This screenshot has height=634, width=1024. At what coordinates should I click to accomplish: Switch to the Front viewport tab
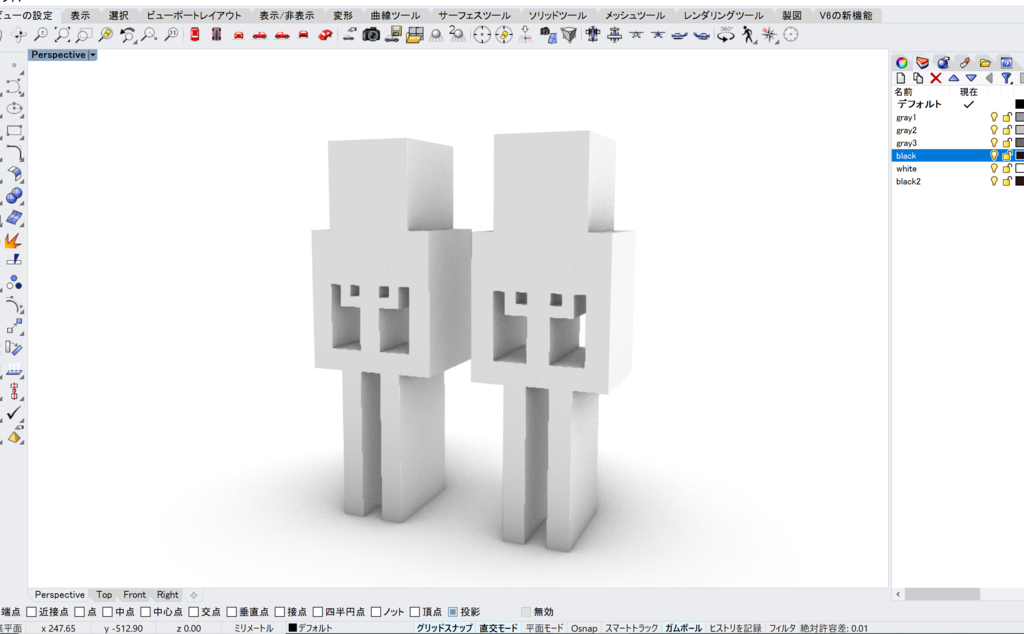pyautogui.click(x=135, y=595)
